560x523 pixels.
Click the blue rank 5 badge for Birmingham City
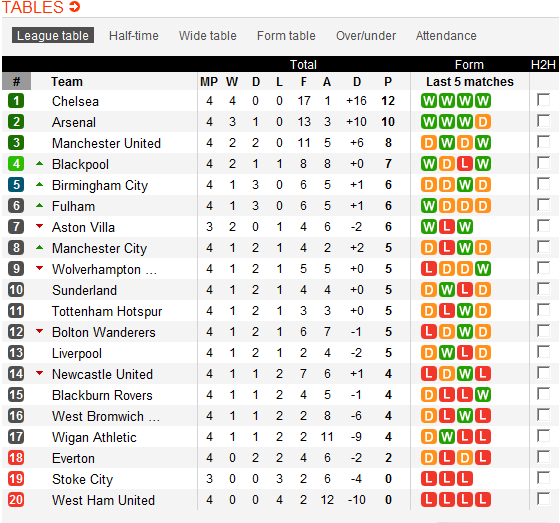16,185
